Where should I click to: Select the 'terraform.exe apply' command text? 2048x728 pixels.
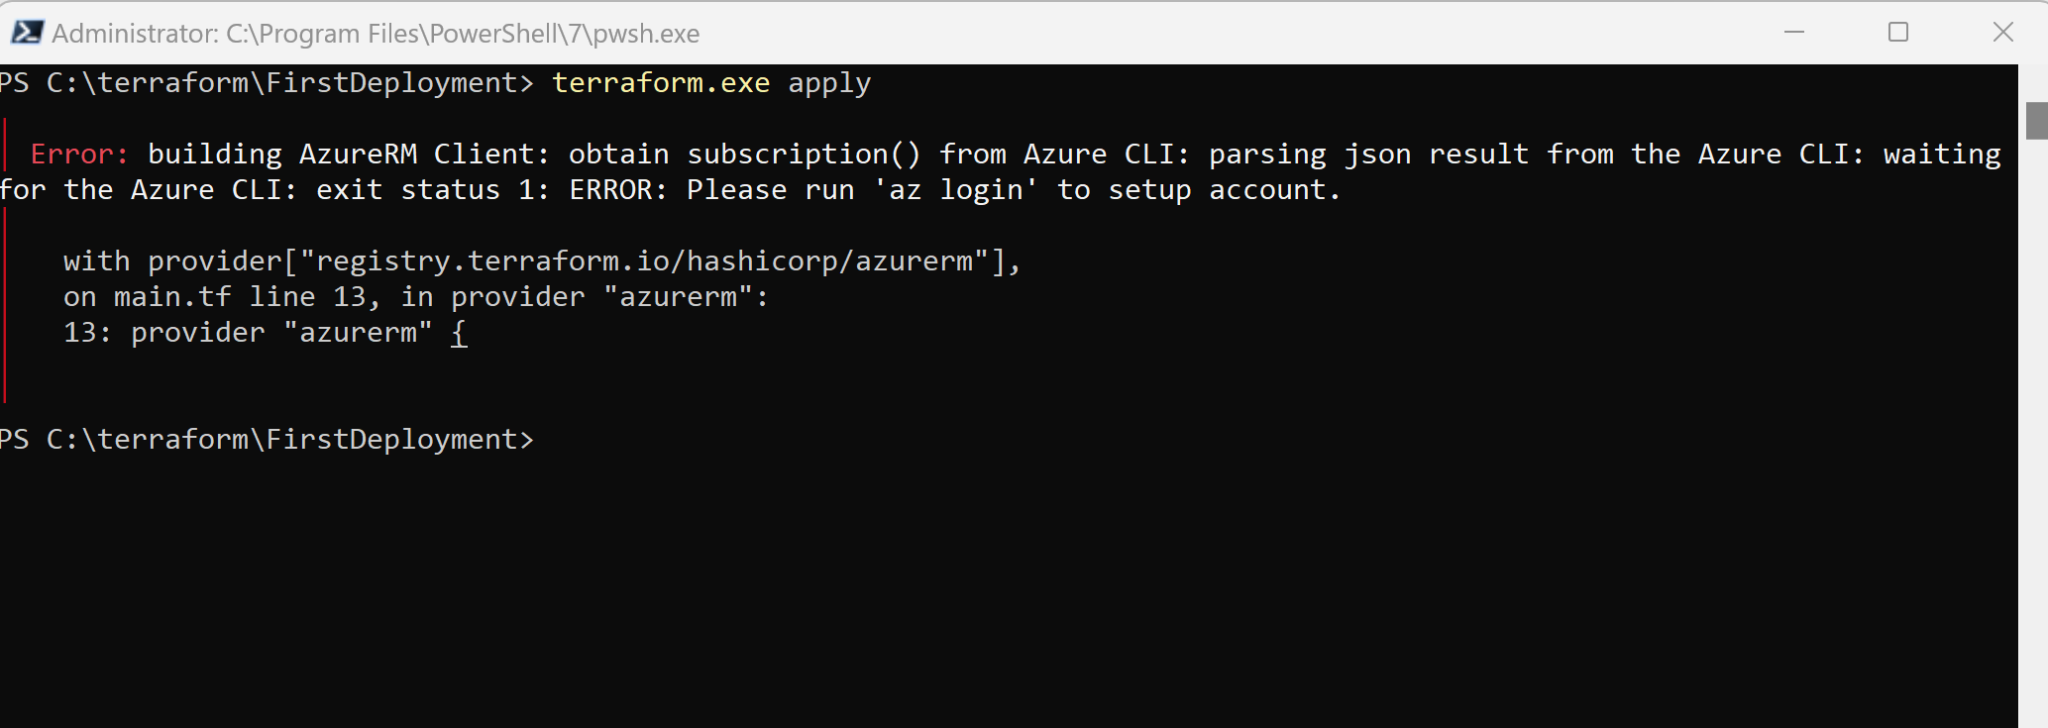click(x=710, y=83)
